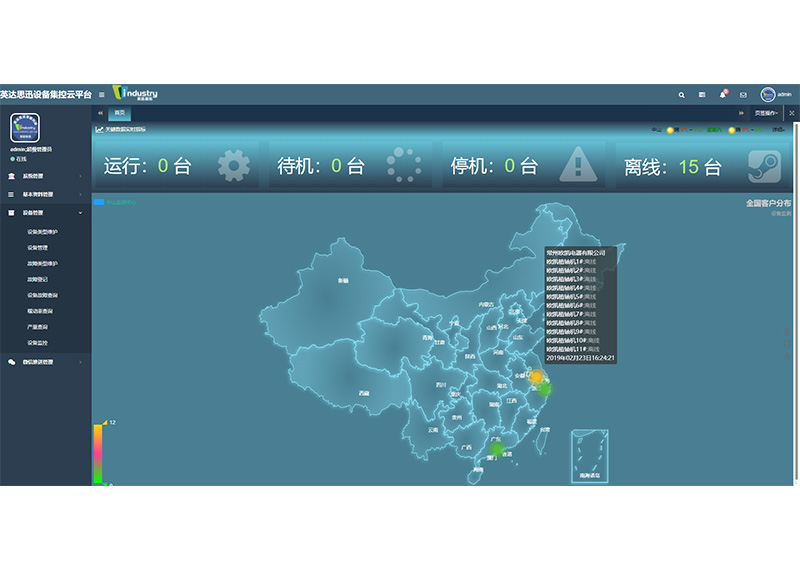800x570 pixels.
Task: Click the line-chart icon in panel header
Action: coord(99,130)
